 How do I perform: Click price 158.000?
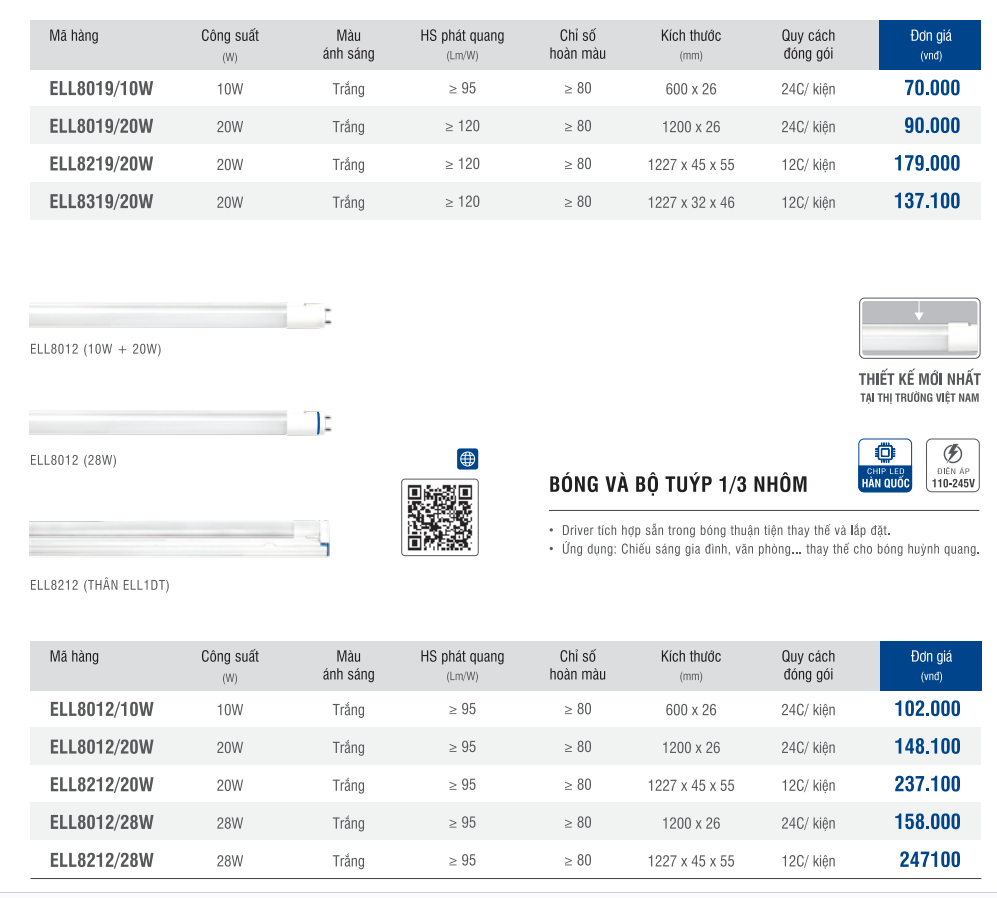point(927,822)
